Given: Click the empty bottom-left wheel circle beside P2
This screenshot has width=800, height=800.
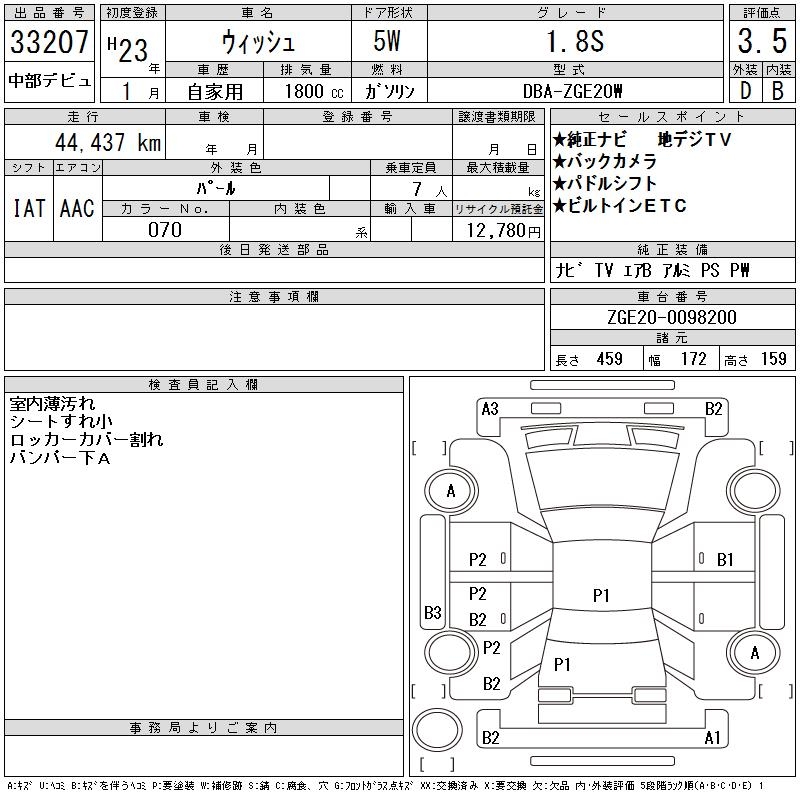Looking at the screenshot, I should point(447,653).
